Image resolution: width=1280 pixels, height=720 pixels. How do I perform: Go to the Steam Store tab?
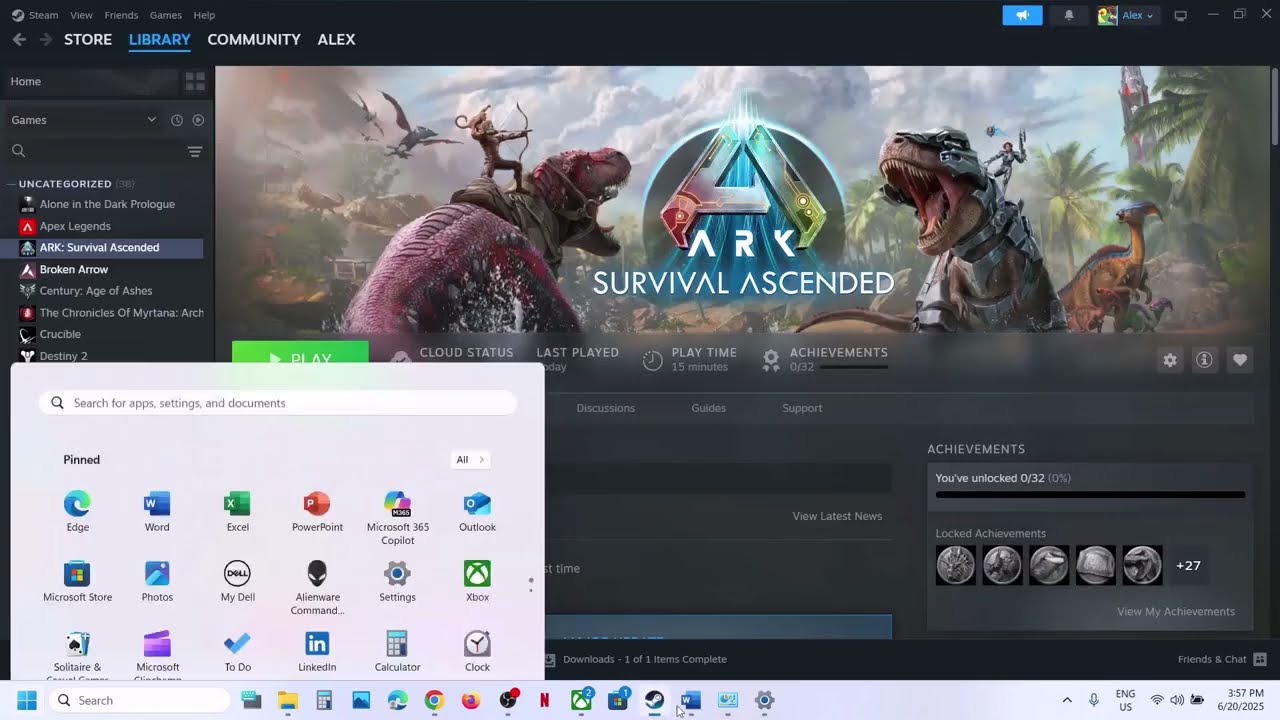click(88, 39)
